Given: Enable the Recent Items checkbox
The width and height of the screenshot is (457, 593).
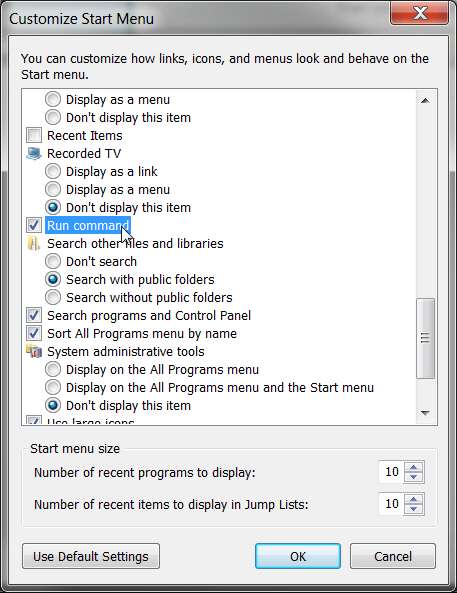Looking at the screenshot, I should [34, 135].
